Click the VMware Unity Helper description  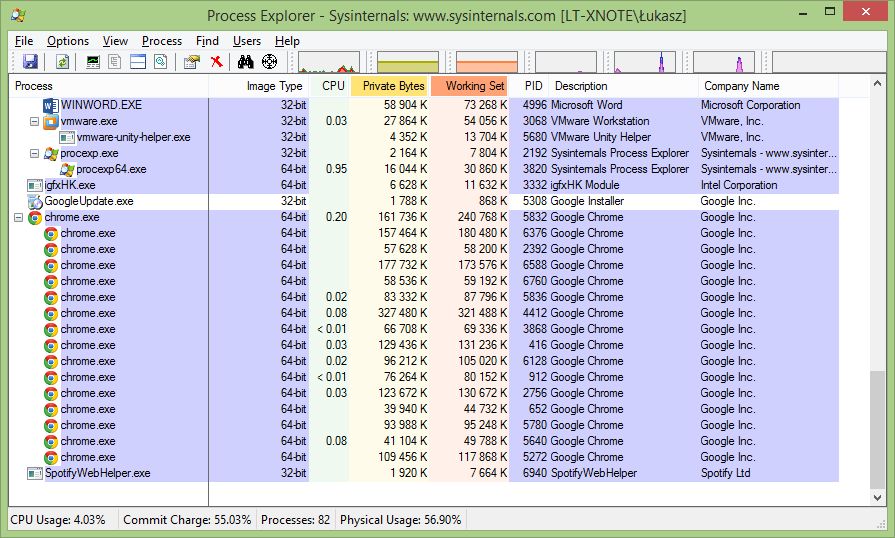click(x=600, y=137)
